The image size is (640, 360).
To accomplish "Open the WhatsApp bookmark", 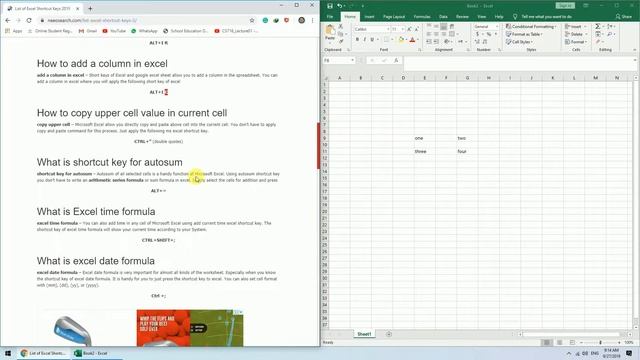I will (x=144, y=31).
